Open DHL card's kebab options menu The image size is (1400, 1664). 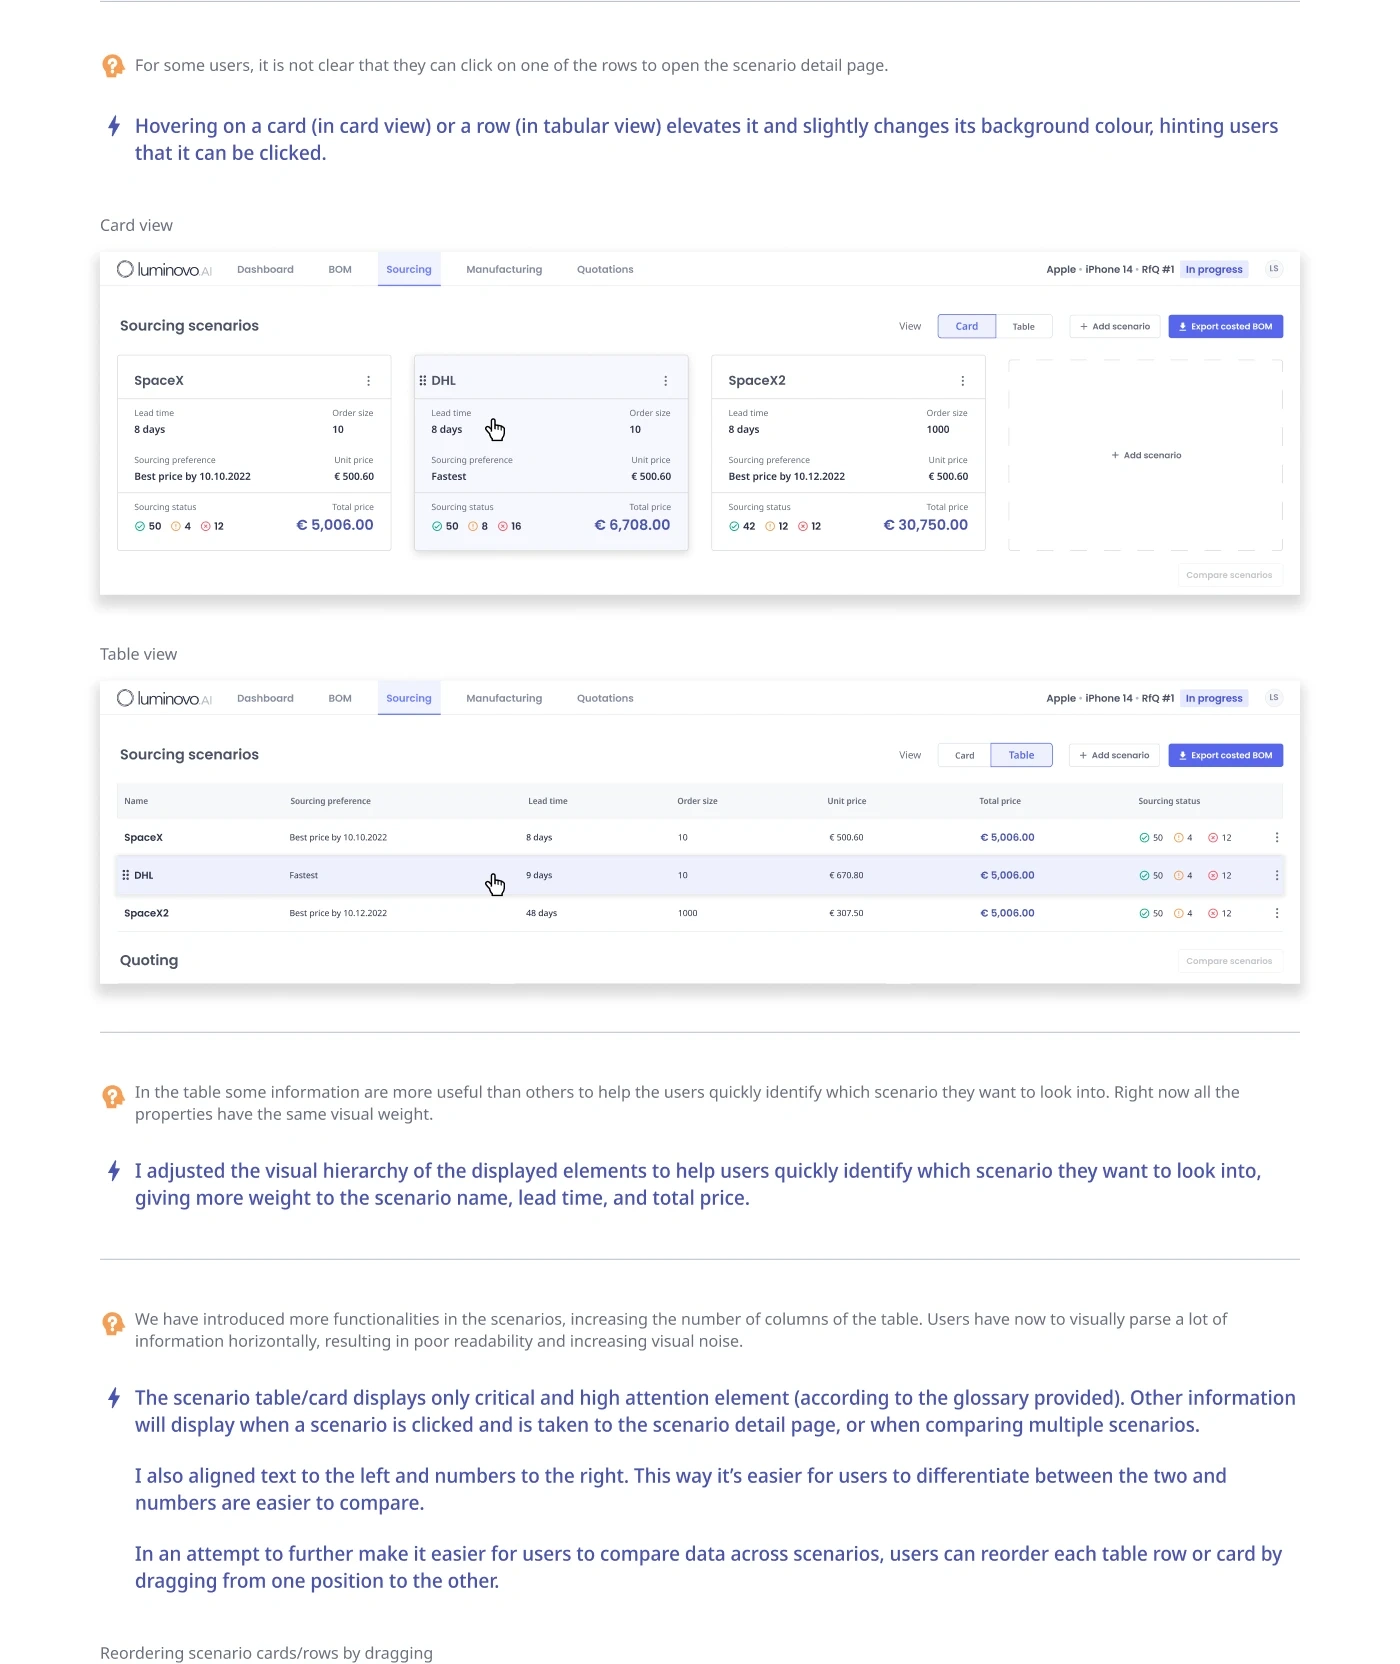tap(665, 381)
